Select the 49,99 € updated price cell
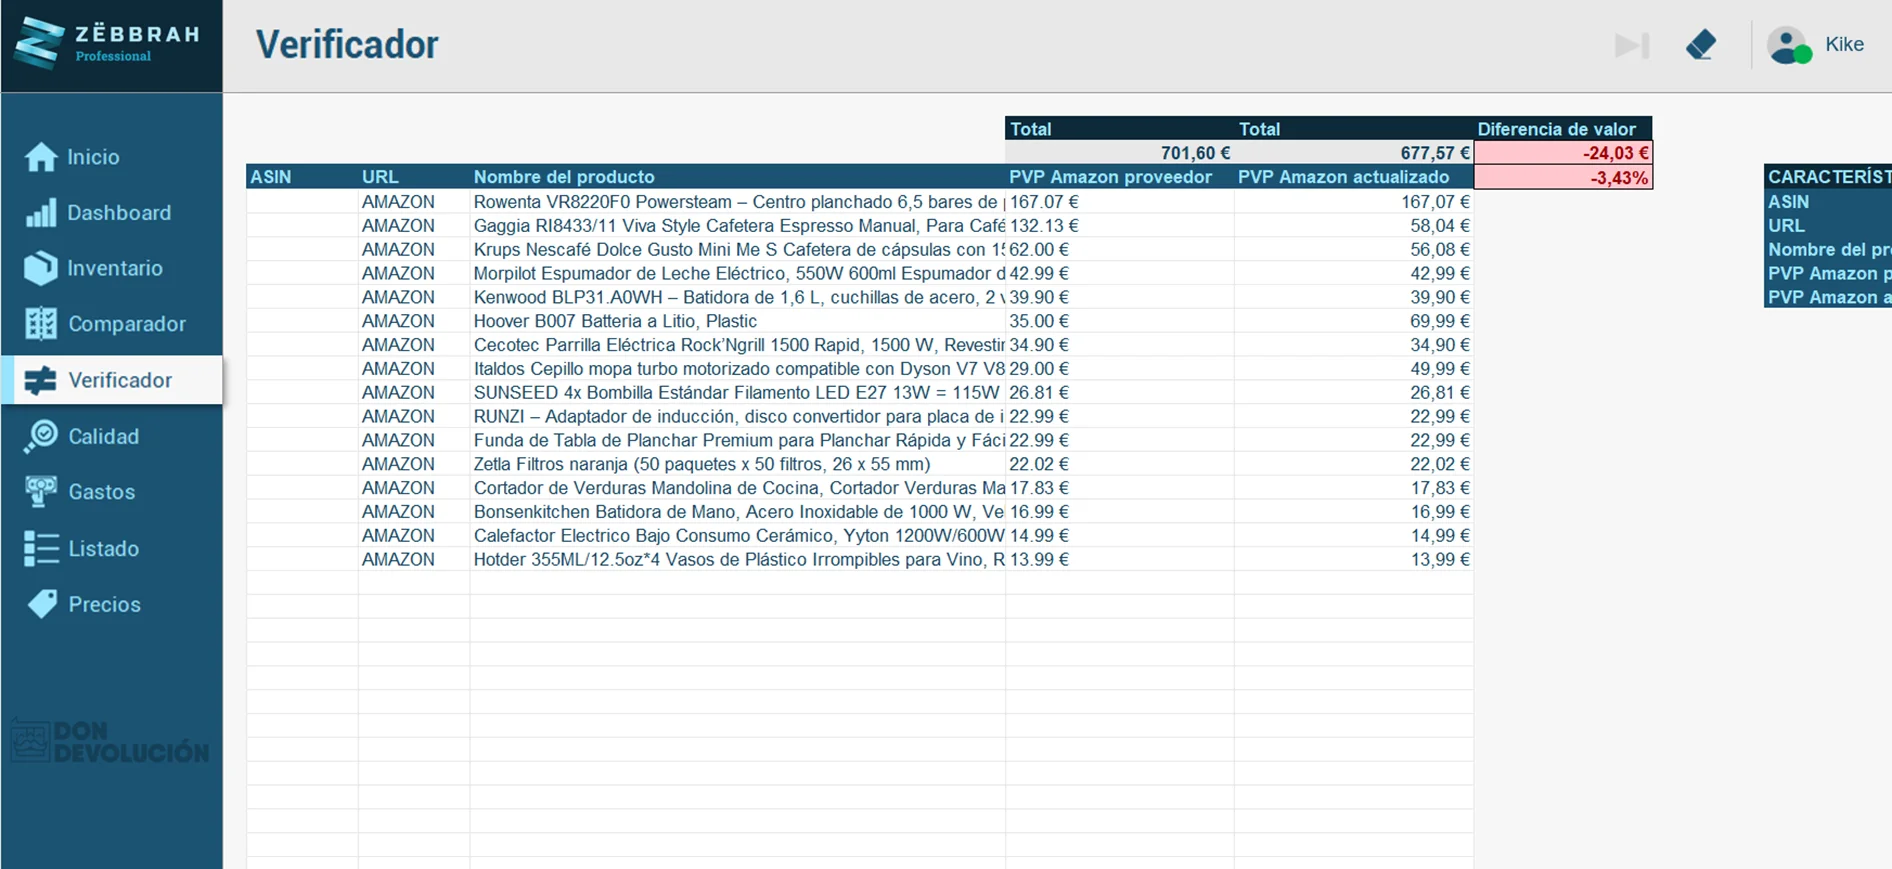 [1354, 369]
